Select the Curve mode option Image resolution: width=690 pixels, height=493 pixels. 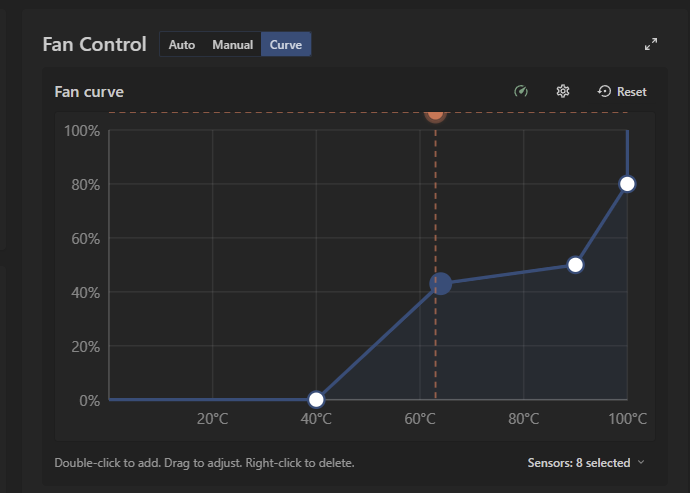point(286,44)
